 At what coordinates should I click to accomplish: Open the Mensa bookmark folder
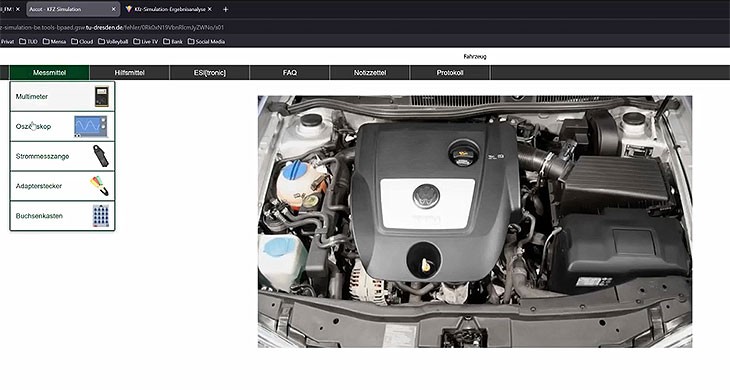point(54,41)
